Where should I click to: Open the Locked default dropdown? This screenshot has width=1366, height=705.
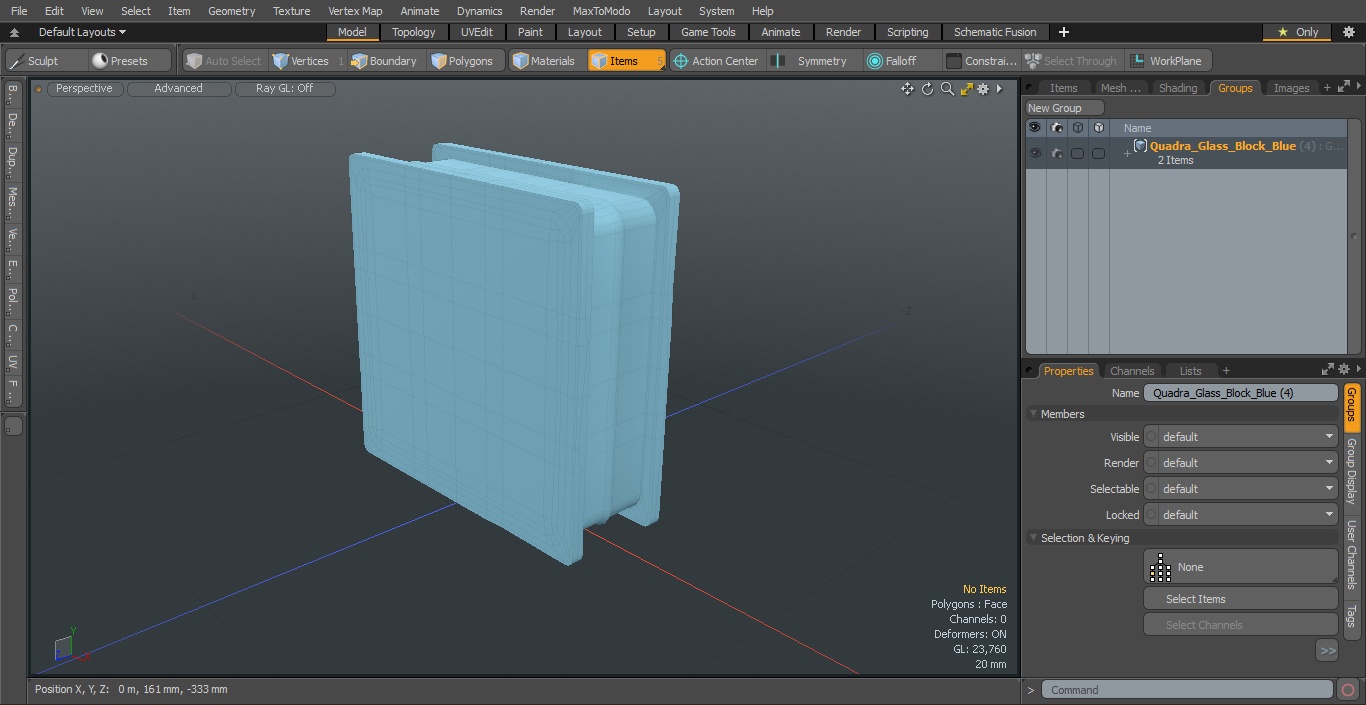pos(1240,515)
